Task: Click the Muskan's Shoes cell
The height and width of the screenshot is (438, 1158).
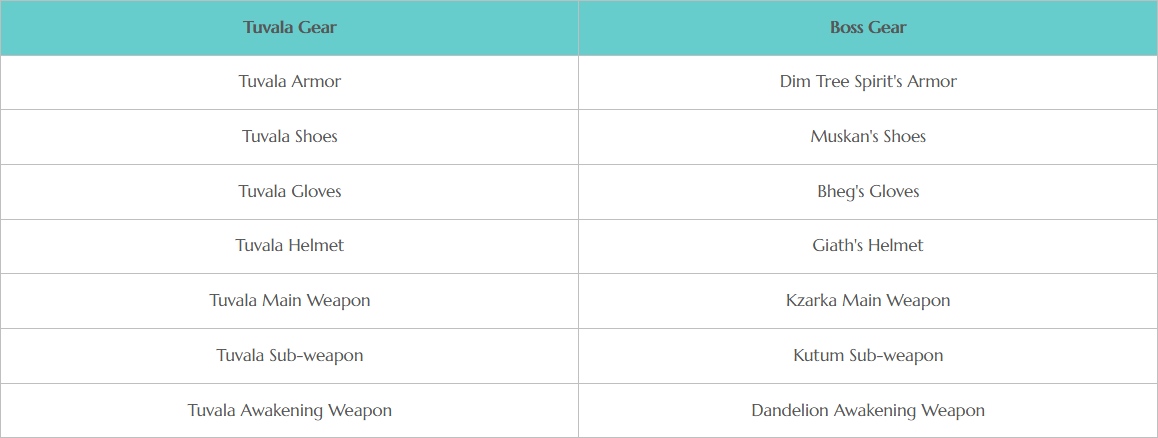Action: pyautogui.click(x=868, y=136)
